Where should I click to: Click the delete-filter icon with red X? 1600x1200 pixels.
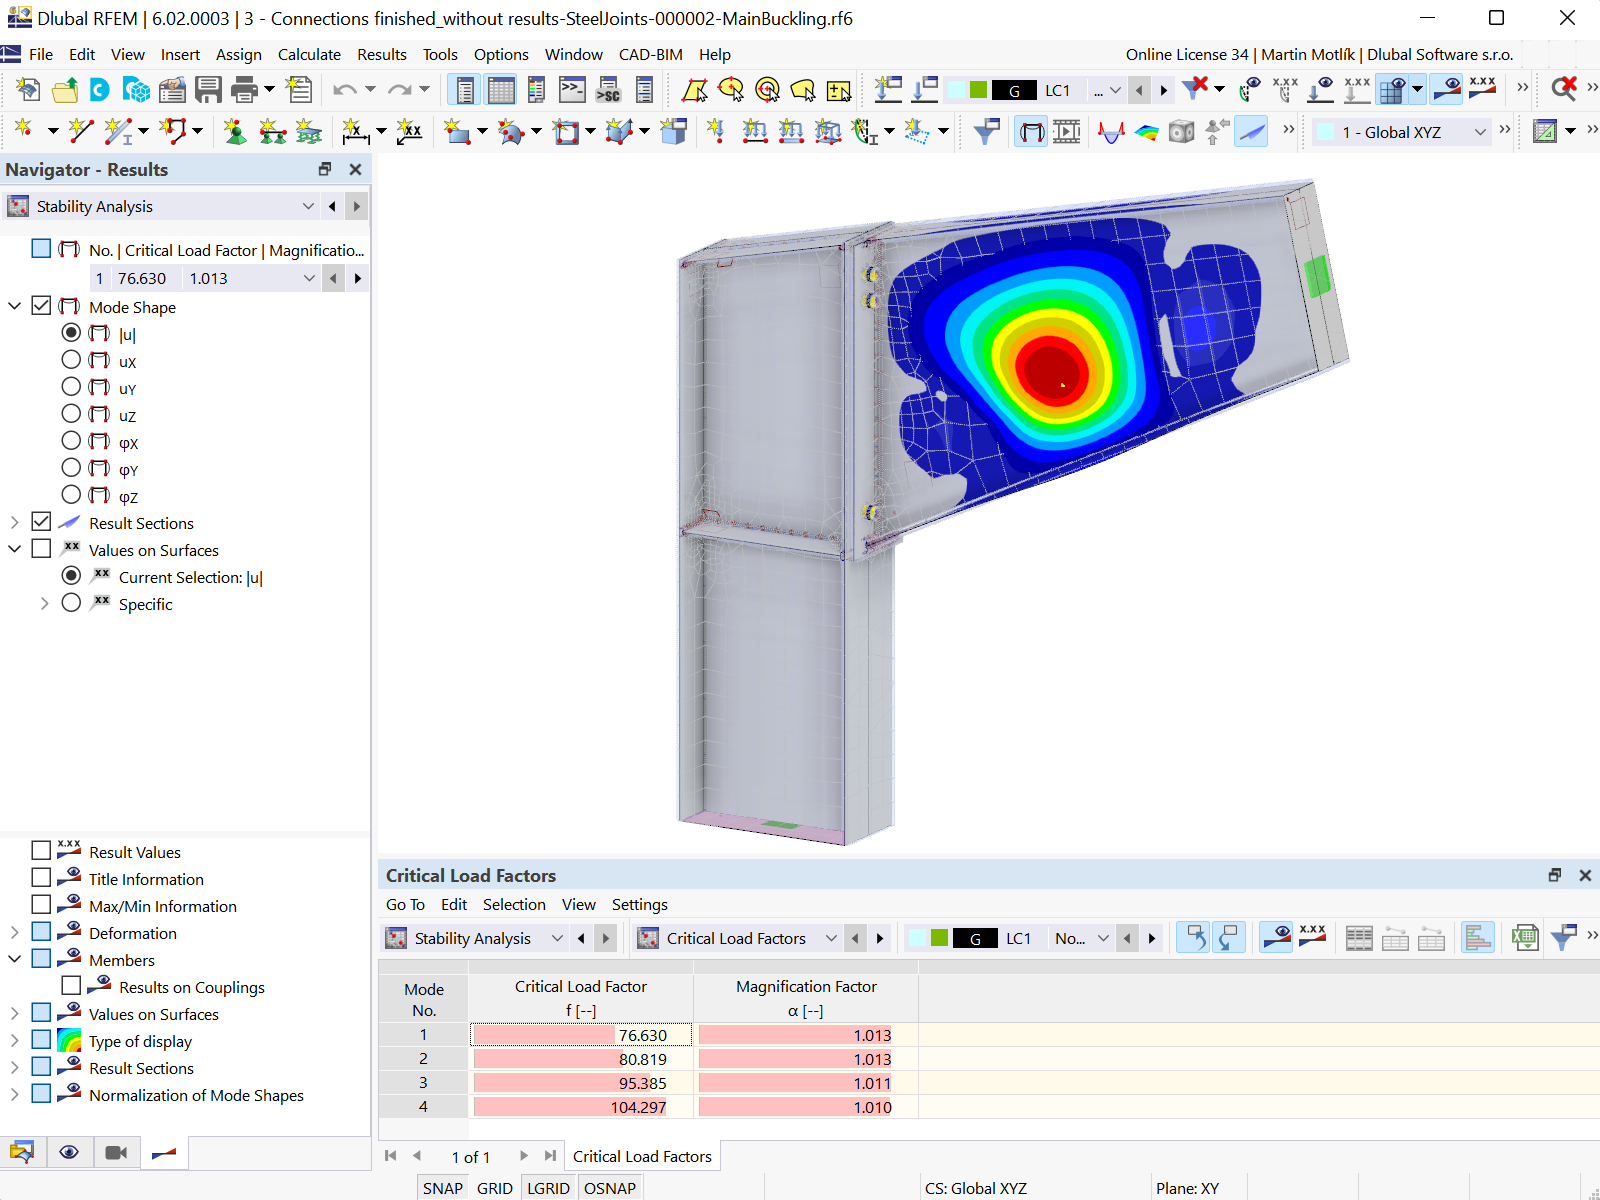tap(1195, 90)
